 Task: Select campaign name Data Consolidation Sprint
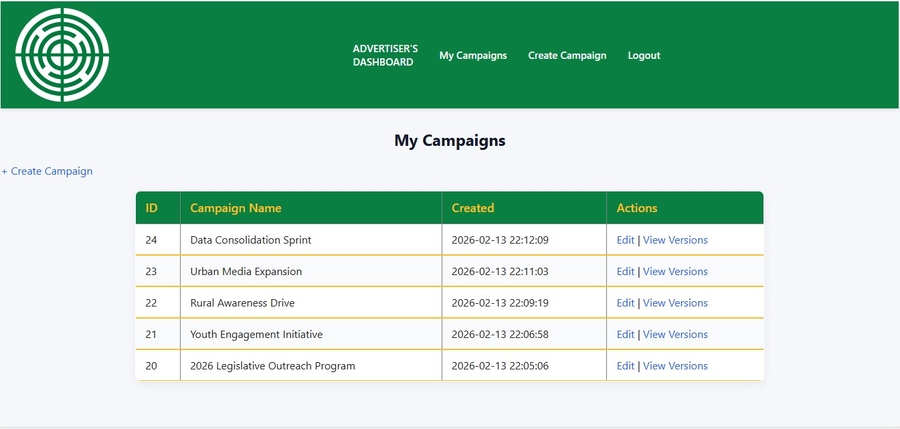click(251, 240)
